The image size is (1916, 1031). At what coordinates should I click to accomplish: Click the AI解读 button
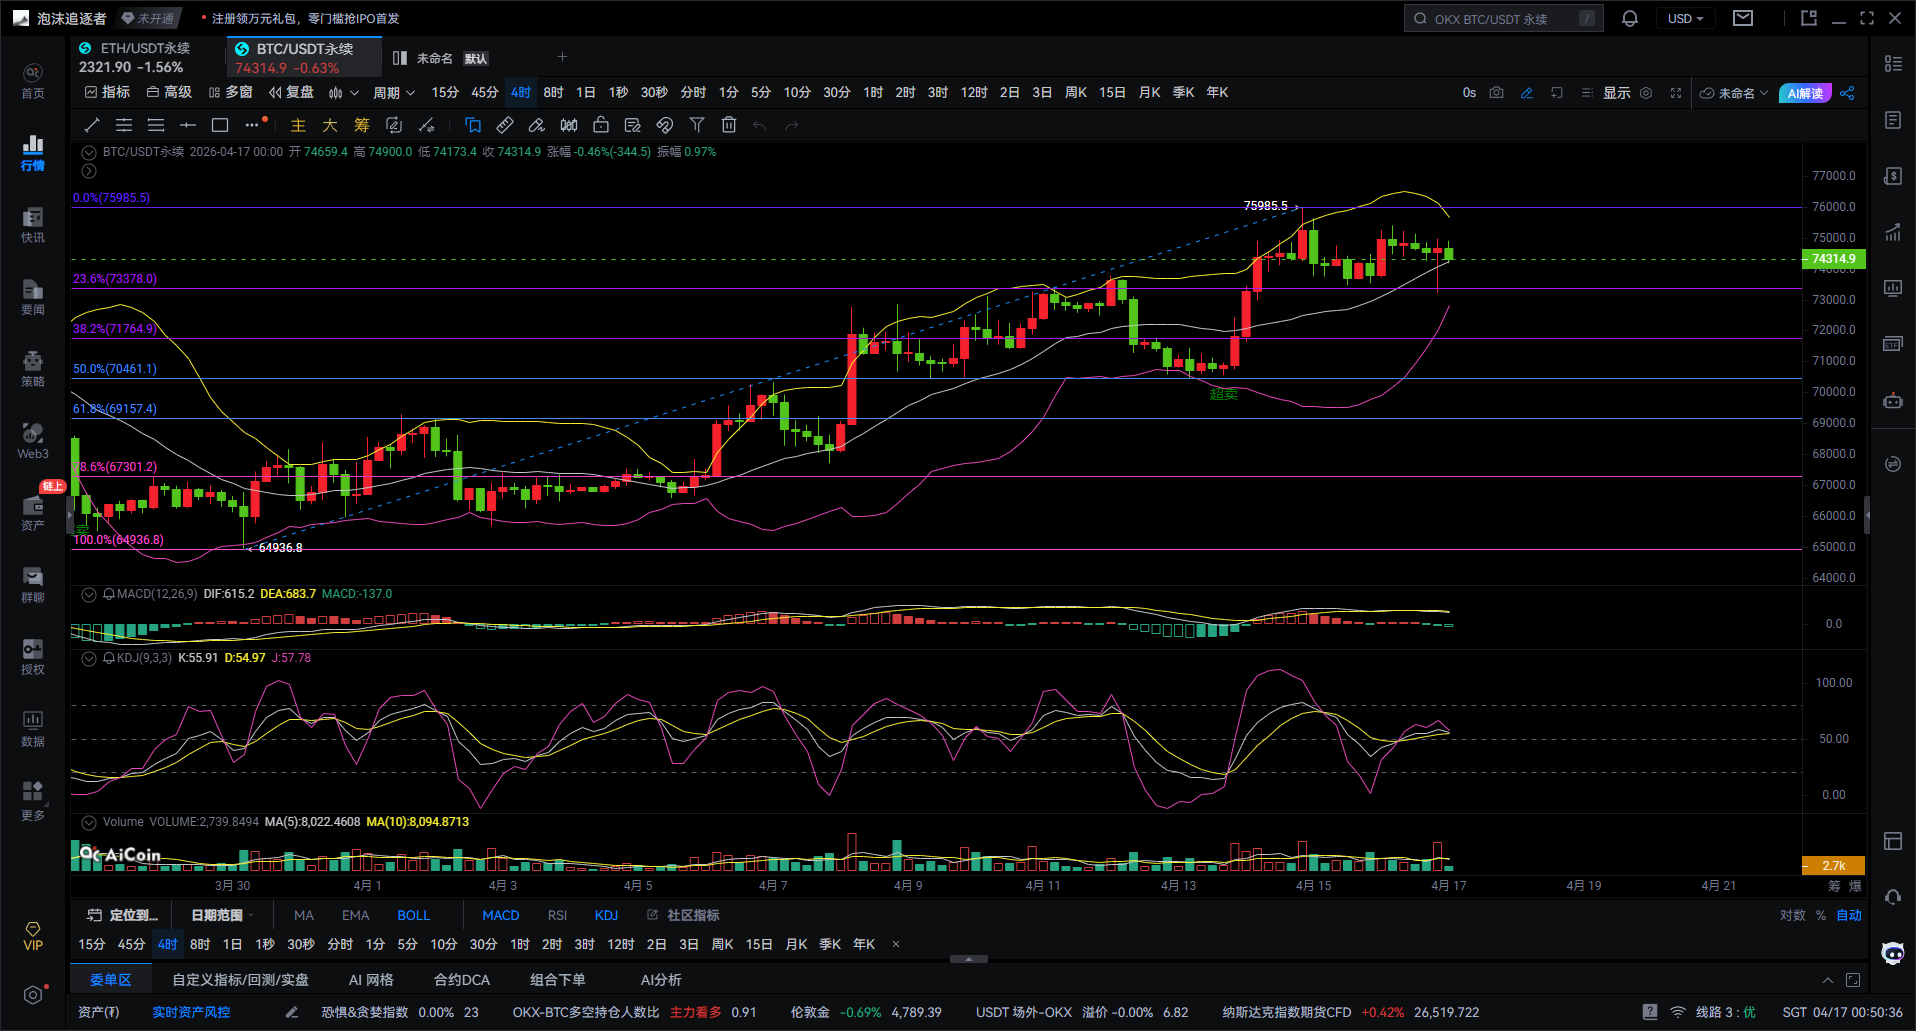point(1805,93)
